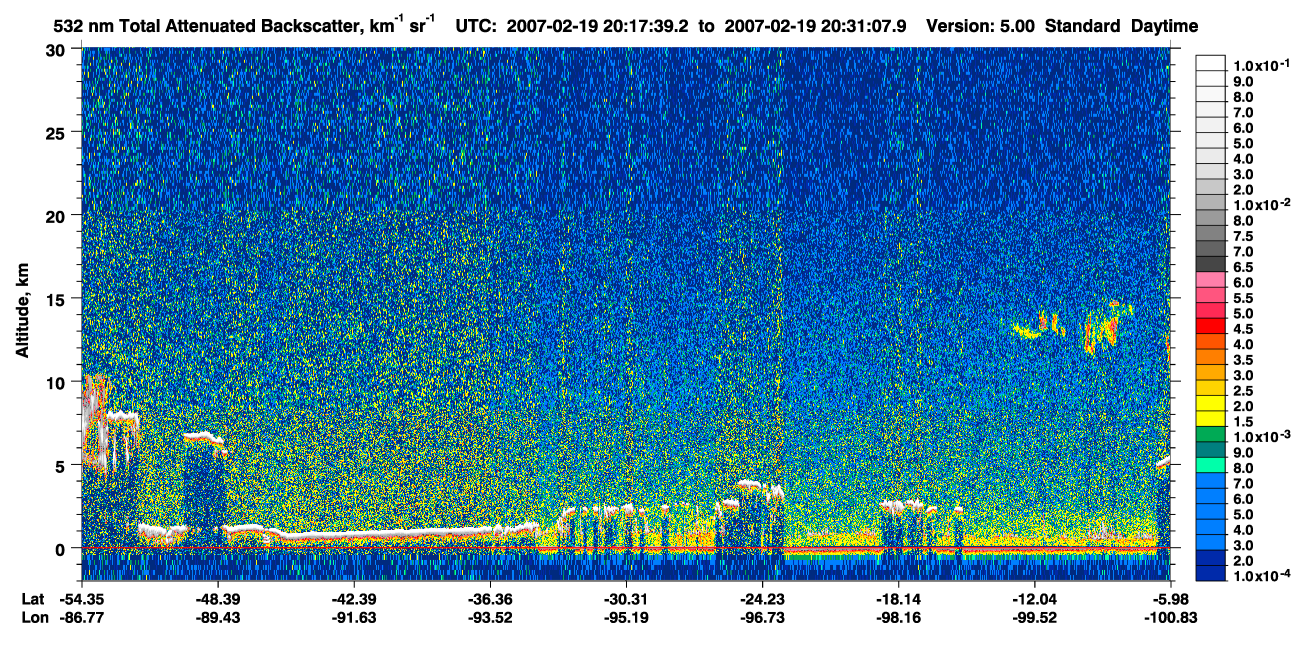
Task: Click the latitude value -48.39
Action: coord(218,598)
